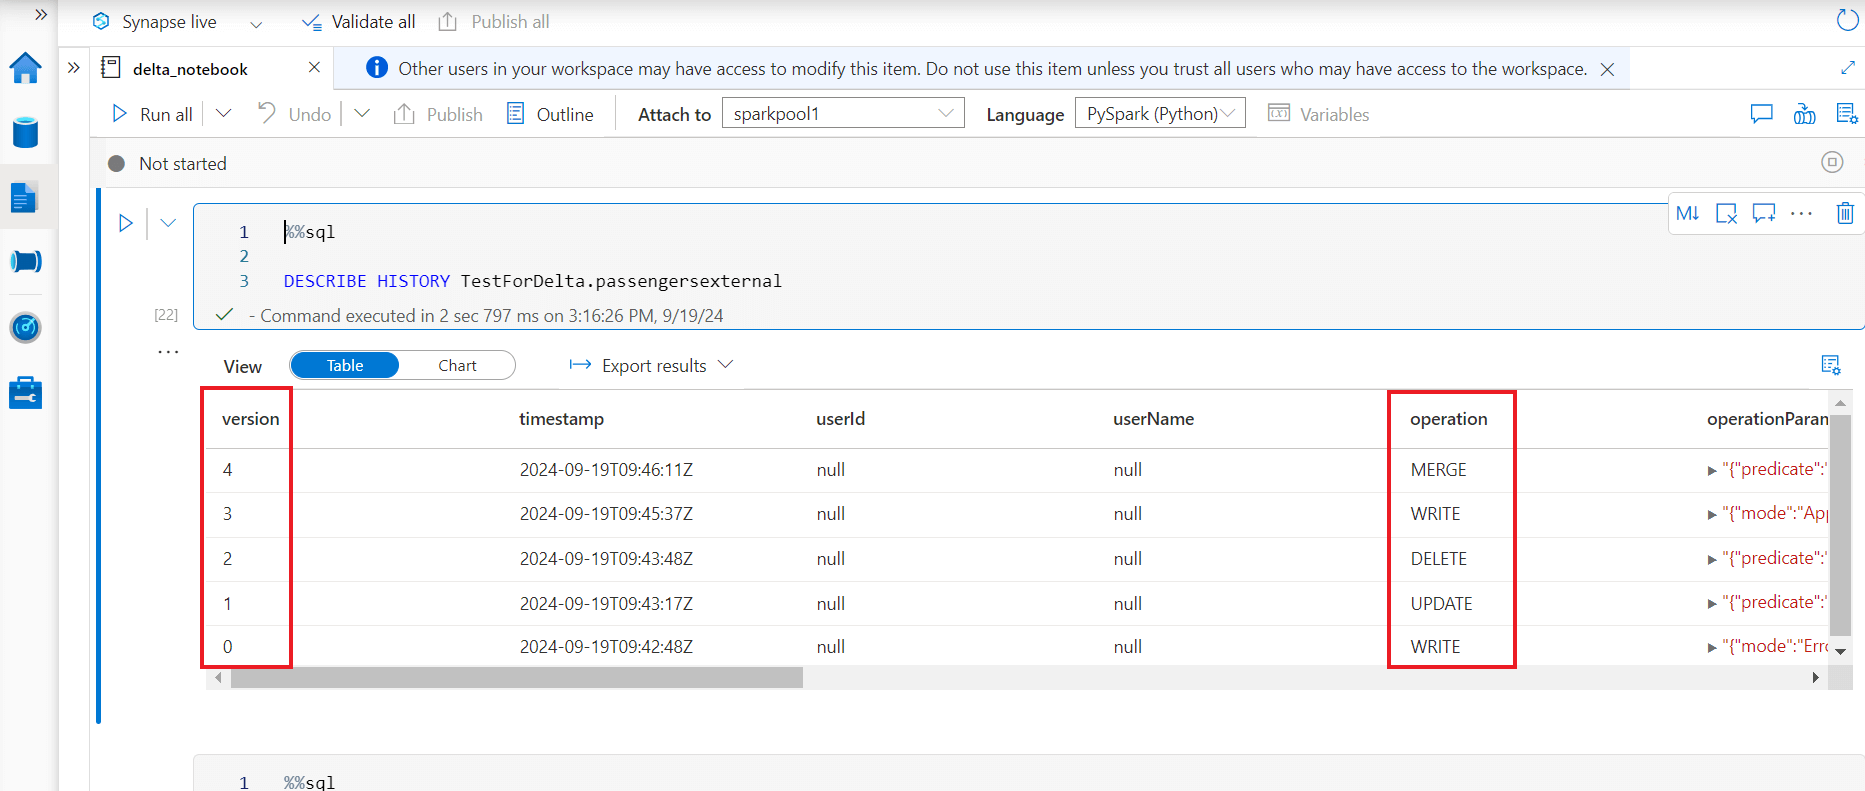This screenshot has height=791, width=1865.
Task: Expand the Export results menu
Action: click(652, 366)
